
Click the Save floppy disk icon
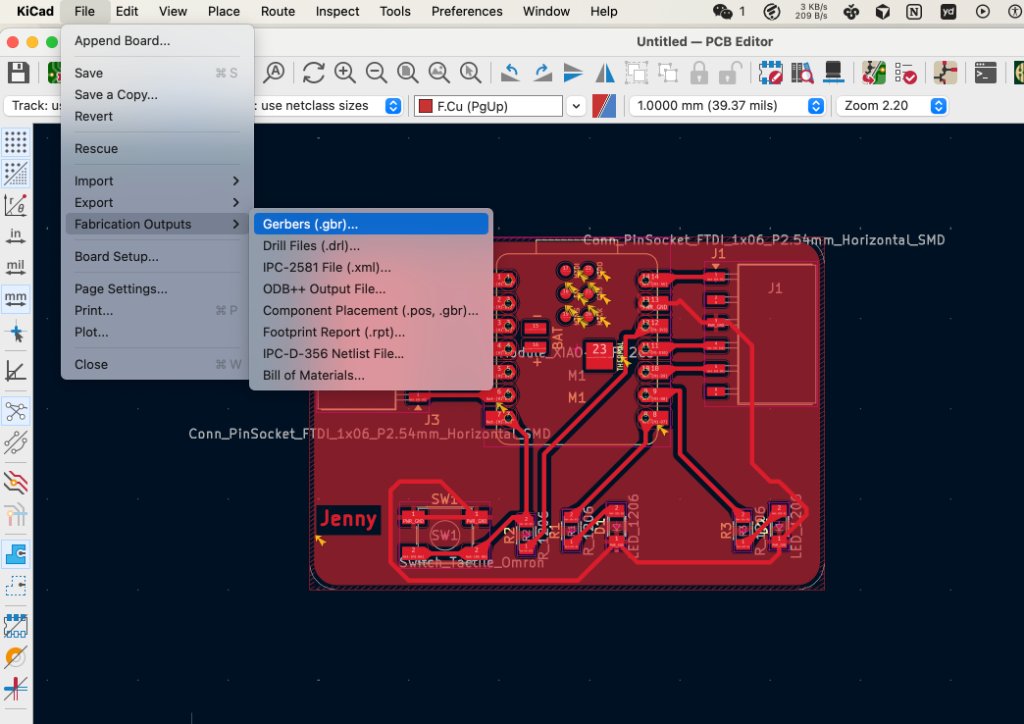coord(18,72)
